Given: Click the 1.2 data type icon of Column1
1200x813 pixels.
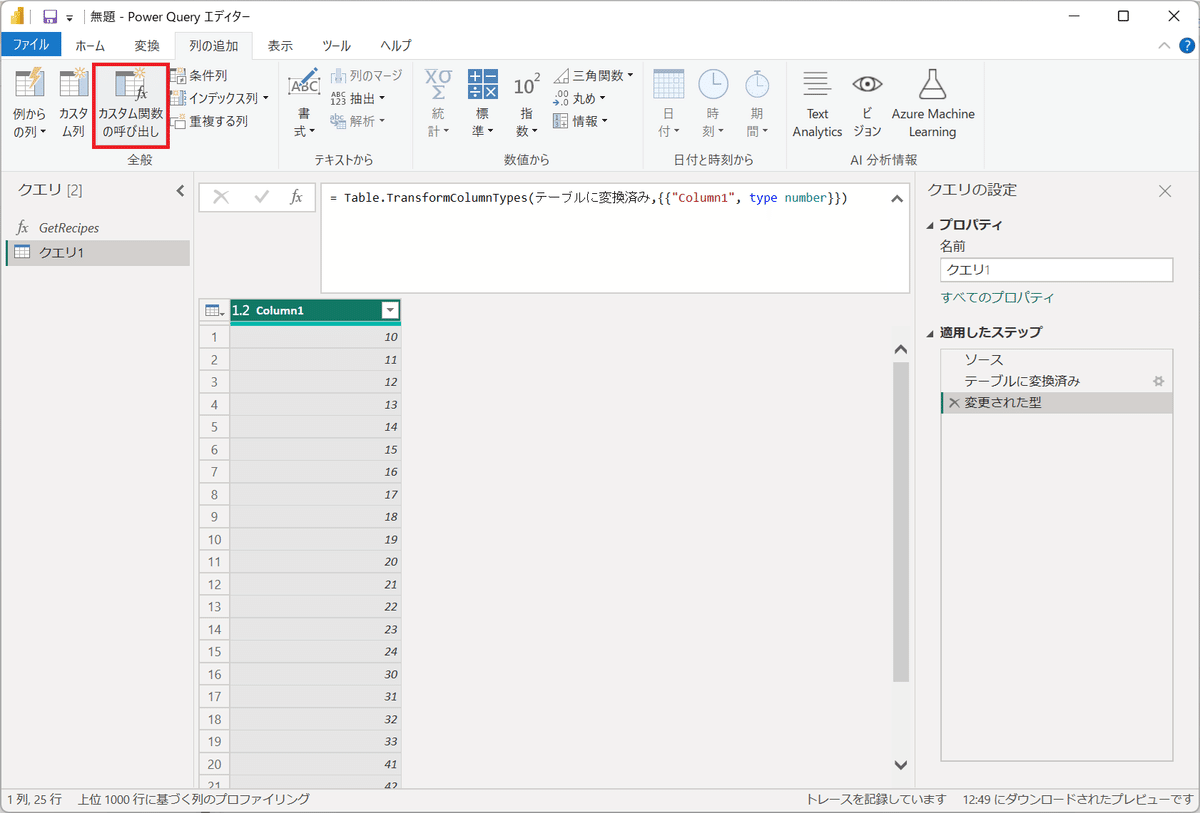Looking at the screenshot, I should point(241,311).
